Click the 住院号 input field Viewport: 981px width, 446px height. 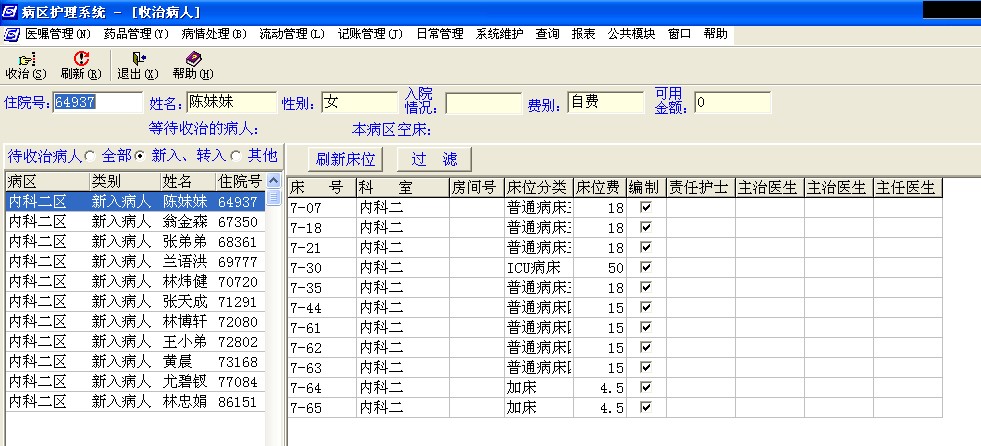98,103
